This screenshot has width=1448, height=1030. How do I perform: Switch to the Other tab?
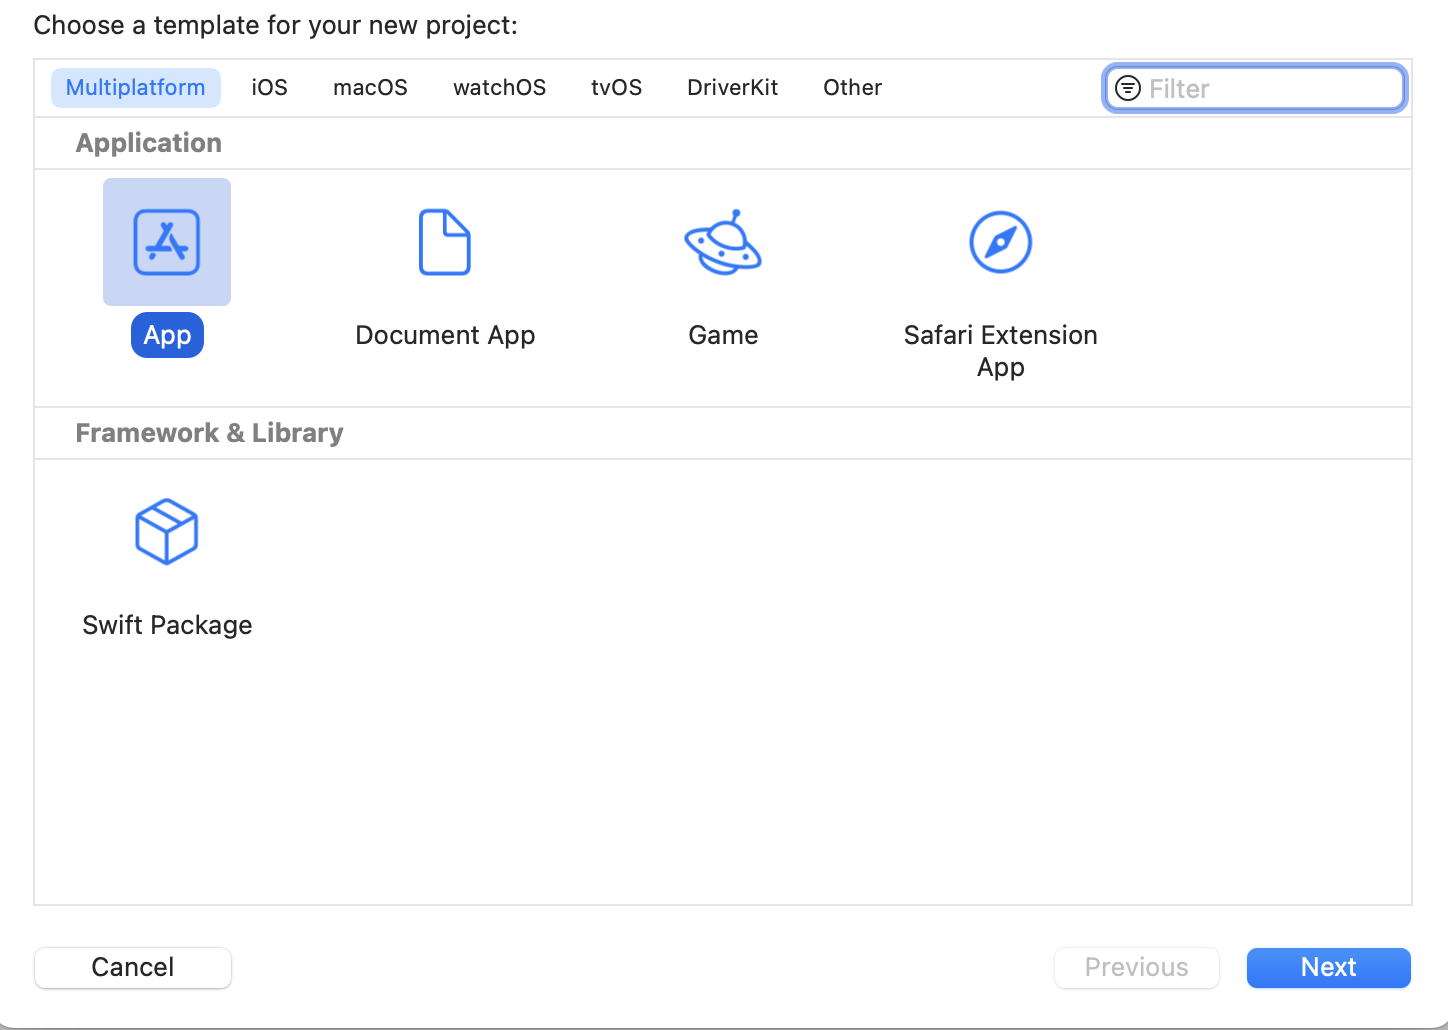[x=852, y=88]
